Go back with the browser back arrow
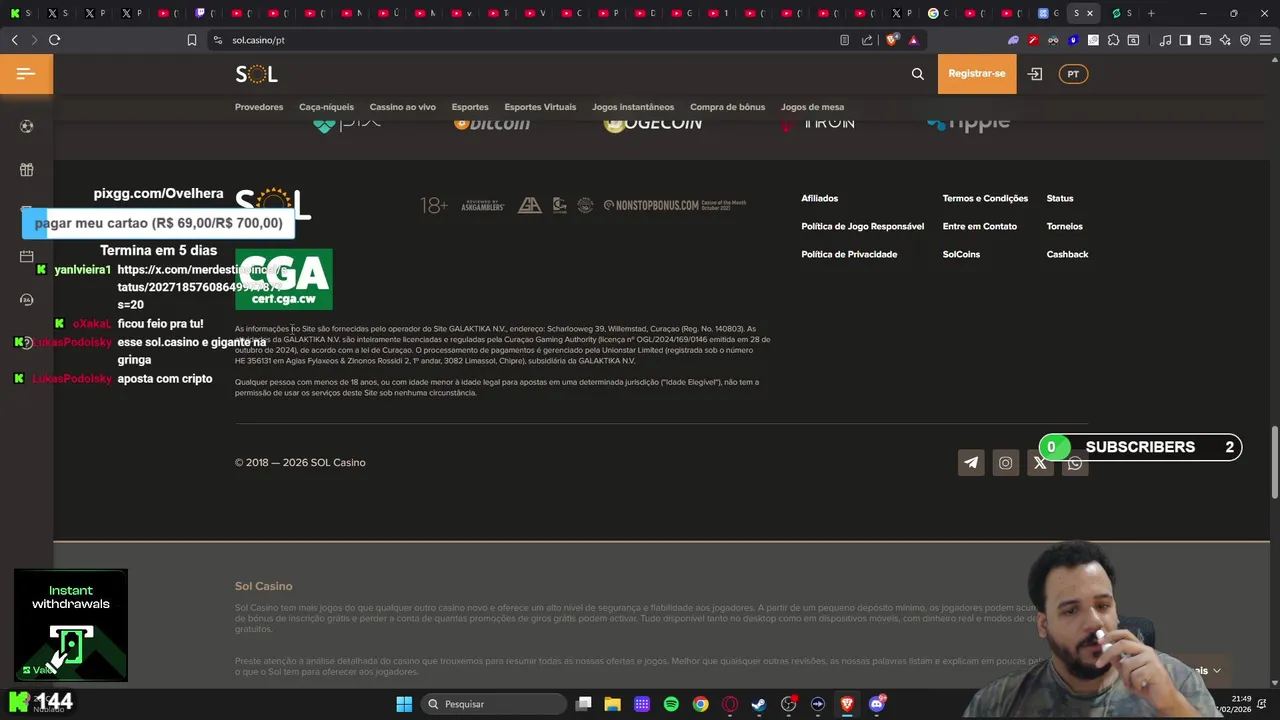This screenshot has height=720, width=1280. pyautogui.click(x=14, y=40)
